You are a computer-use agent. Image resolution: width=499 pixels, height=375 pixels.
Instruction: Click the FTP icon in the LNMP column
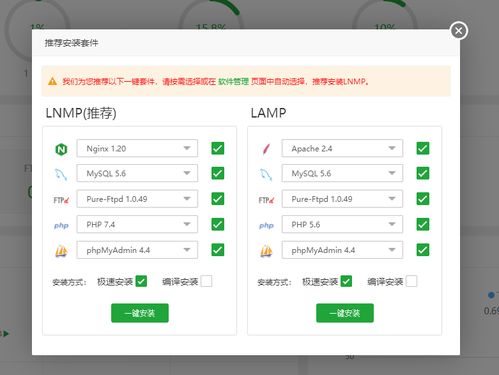pos(61,200)
